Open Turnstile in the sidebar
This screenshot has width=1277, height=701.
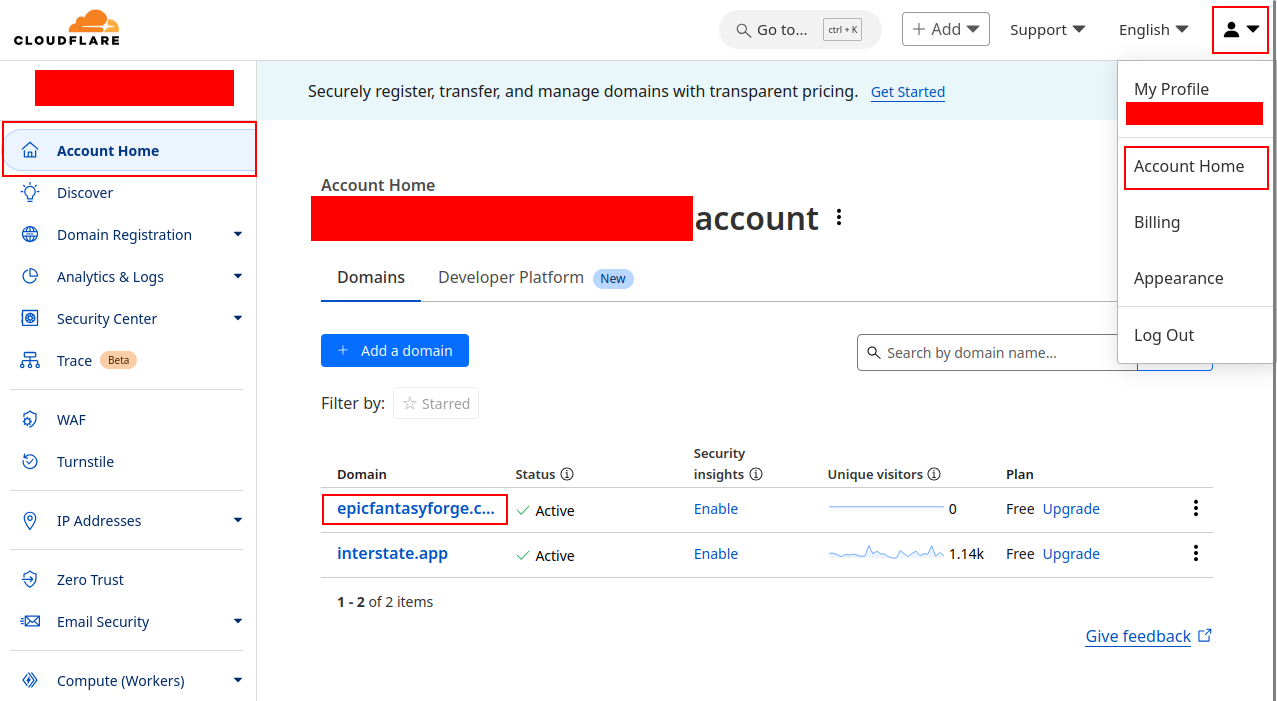[x=85, y=462]
